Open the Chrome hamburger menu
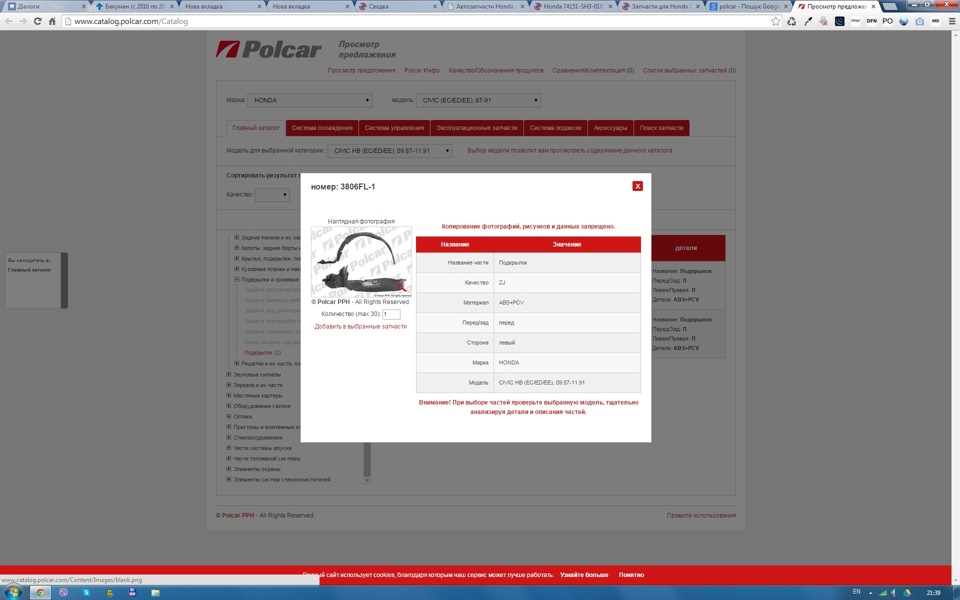This screenshot has width=960, height=600. coord(951,21)
